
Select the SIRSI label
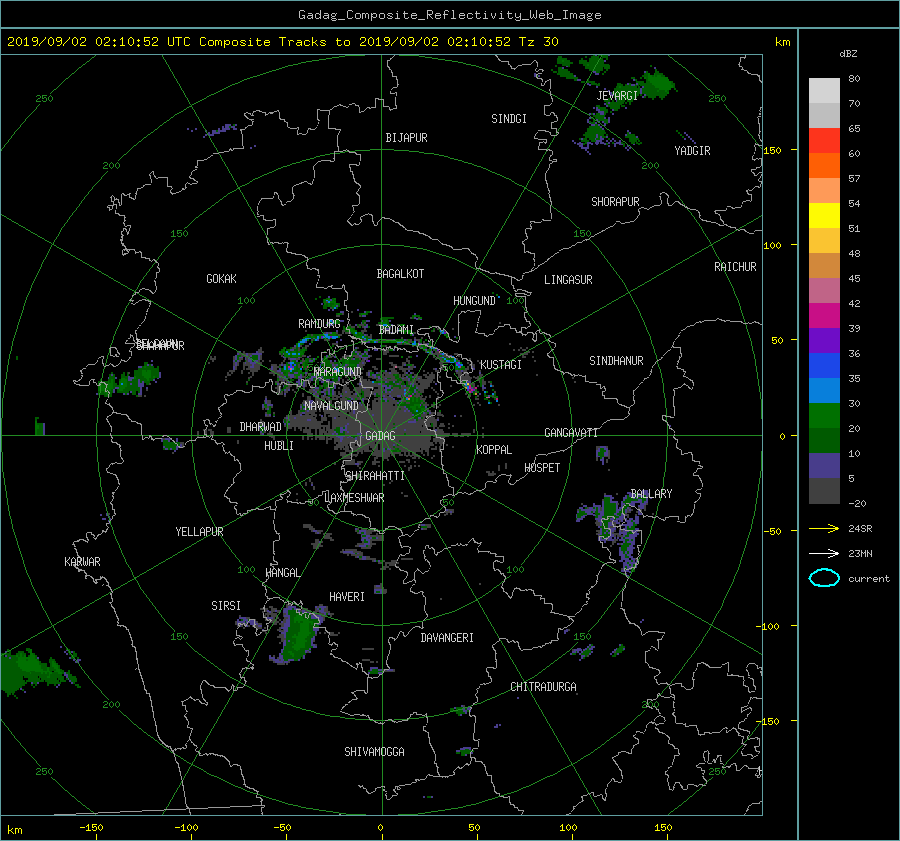pyautogui.click(x=226, y=606)
